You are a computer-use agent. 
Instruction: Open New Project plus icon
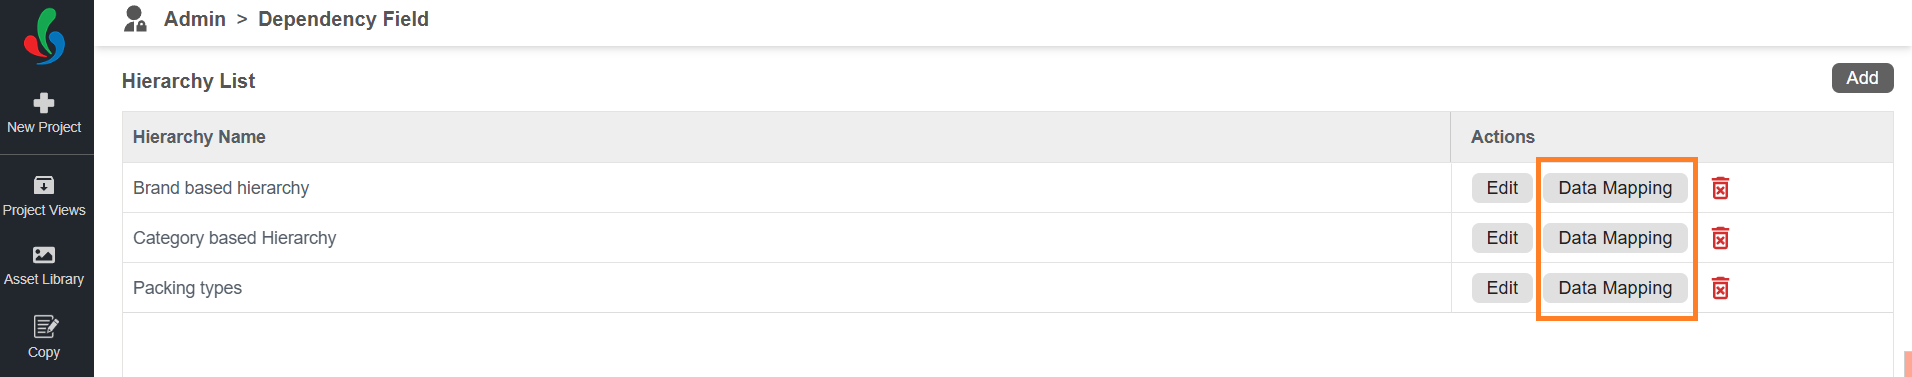click(44, 102)
